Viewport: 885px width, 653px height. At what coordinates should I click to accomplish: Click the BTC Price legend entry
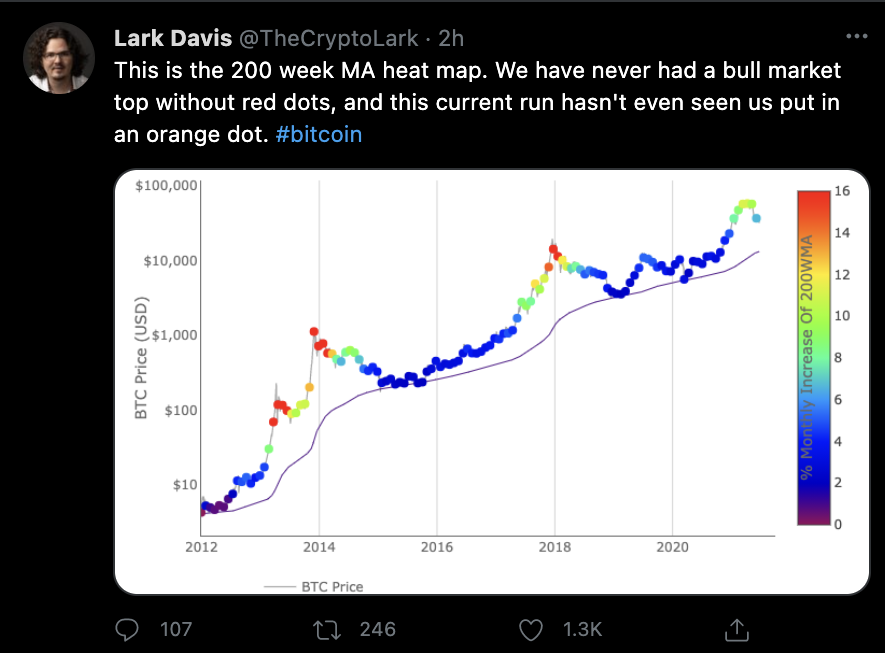[332, 587]
